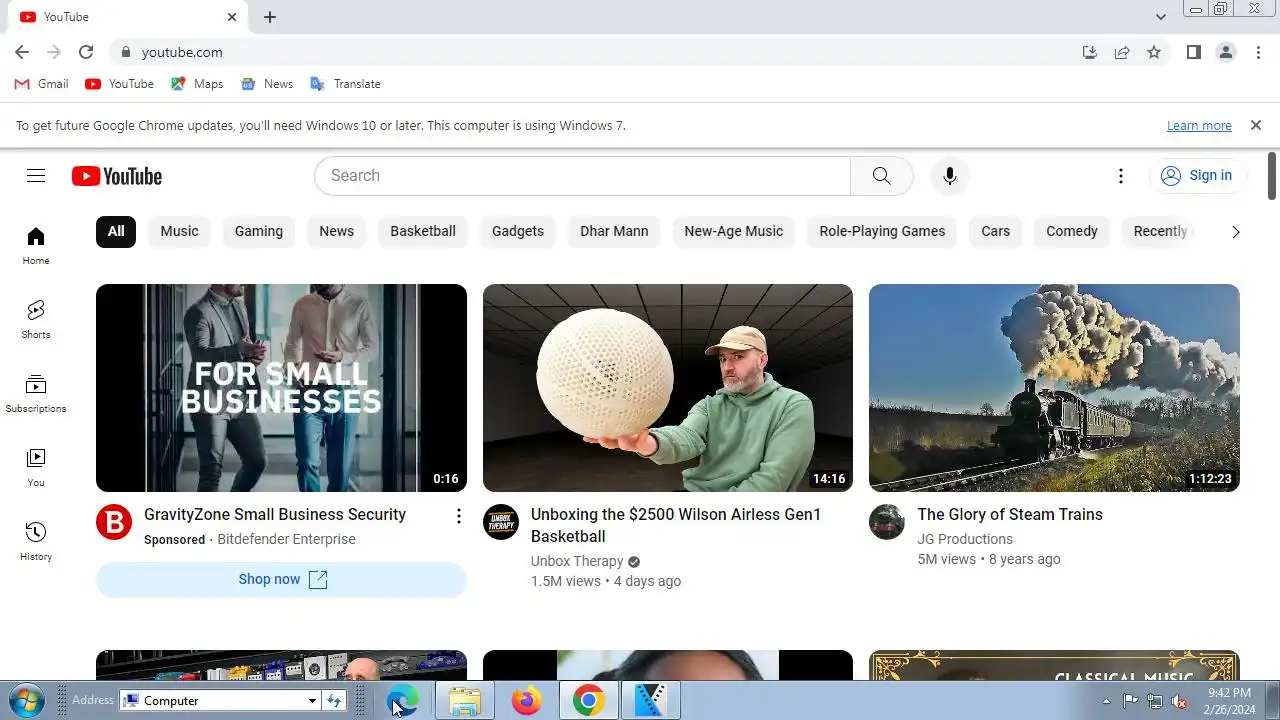
Task: Go to Home in sidebar
Action: [x=36, y=245]
